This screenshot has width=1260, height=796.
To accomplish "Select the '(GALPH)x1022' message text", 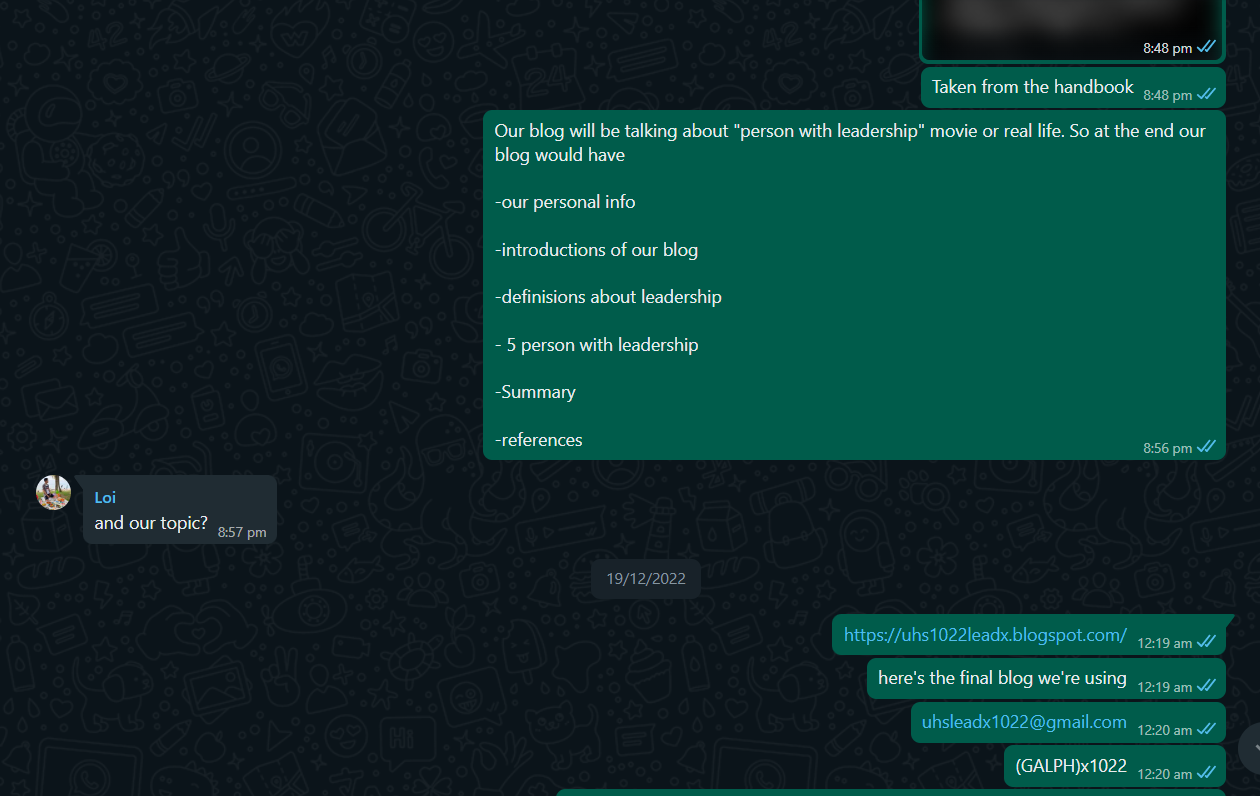I will coord(1071,766).
